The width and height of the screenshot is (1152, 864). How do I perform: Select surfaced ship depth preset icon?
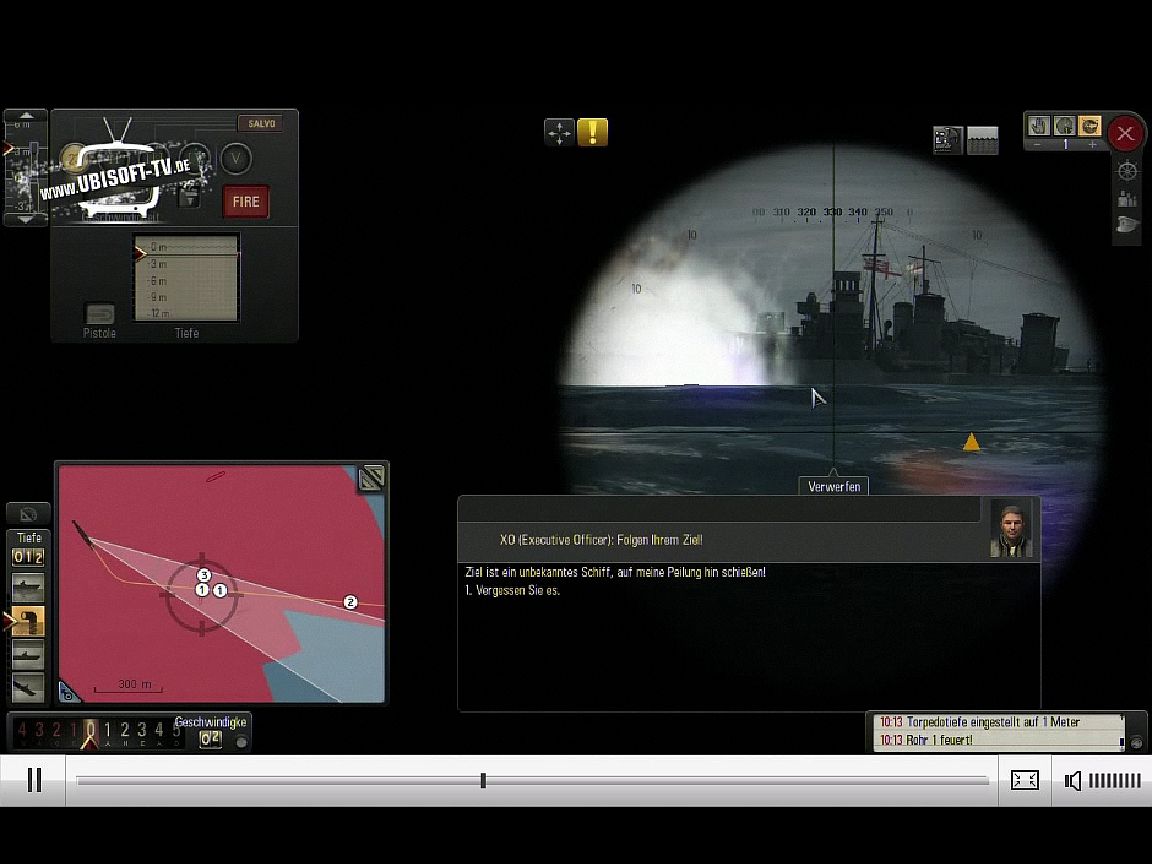click(28, 588)
